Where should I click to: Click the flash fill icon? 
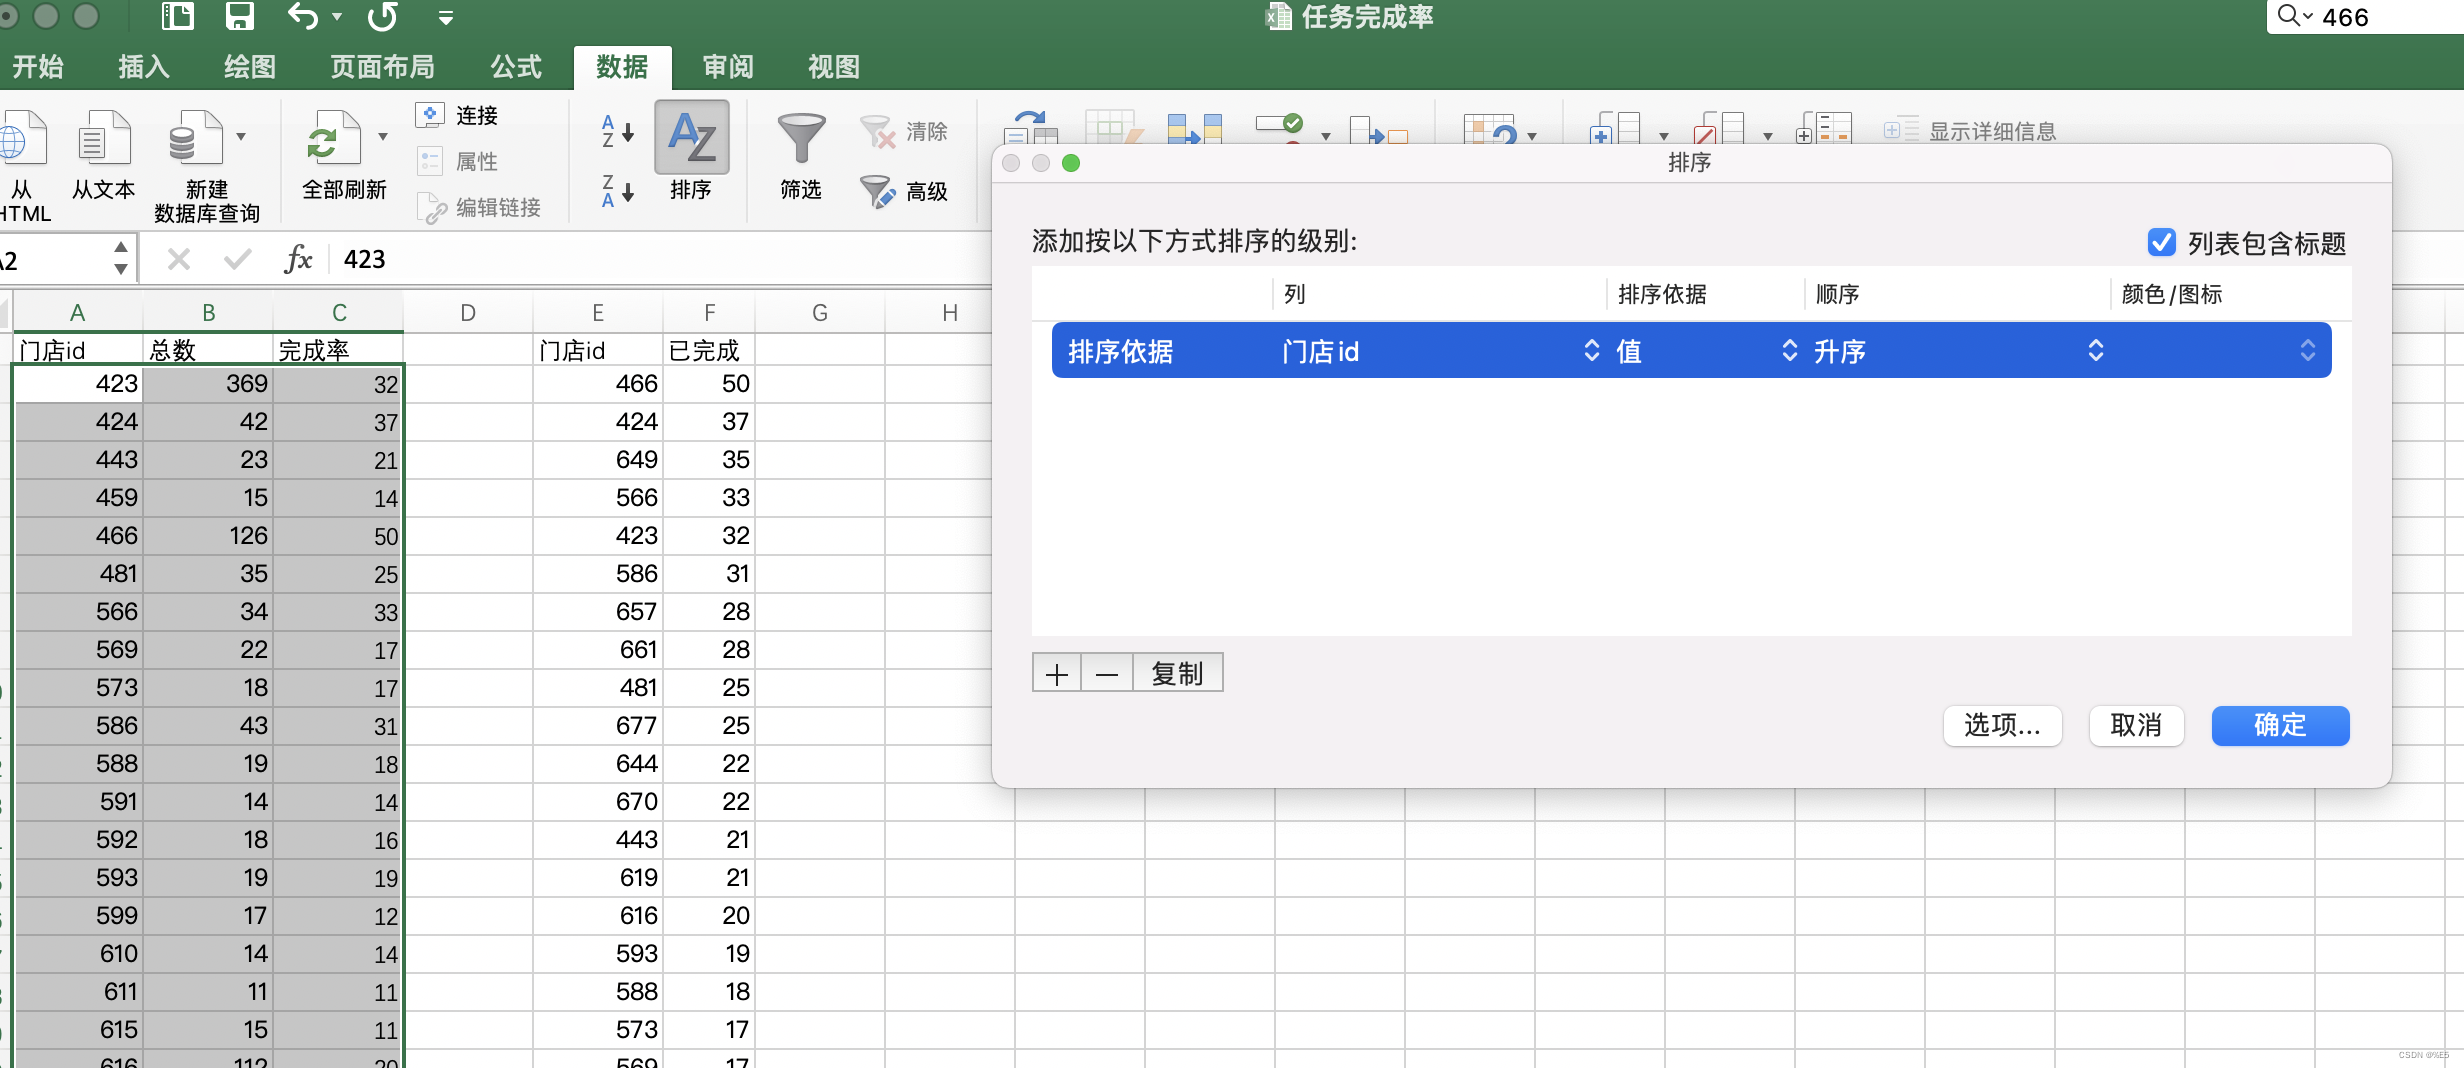1112,127
